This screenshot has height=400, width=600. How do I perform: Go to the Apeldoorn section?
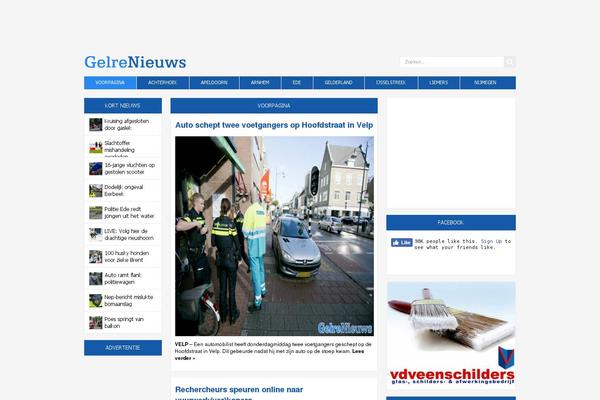(214, 83)
